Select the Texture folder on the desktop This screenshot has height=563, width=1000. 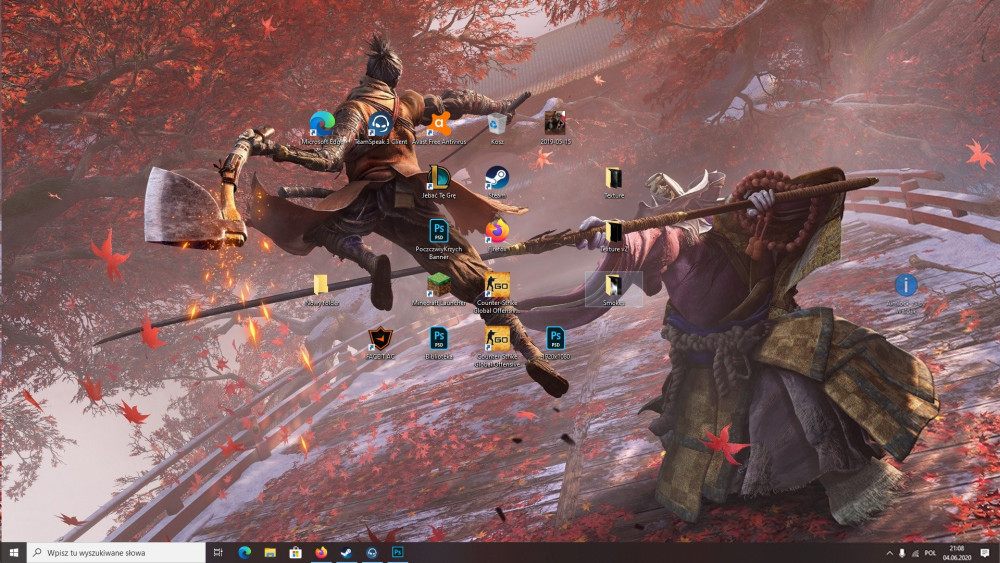tap(614, 182)
